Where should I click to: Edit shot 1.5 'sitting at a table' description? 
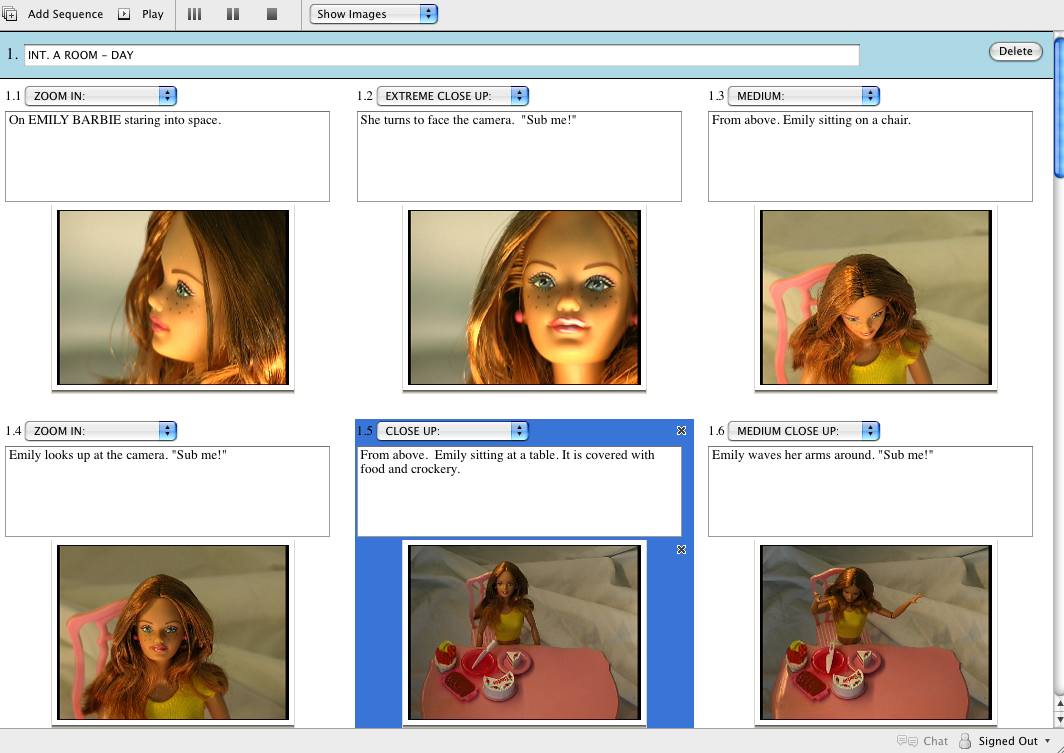click(519, 491)
